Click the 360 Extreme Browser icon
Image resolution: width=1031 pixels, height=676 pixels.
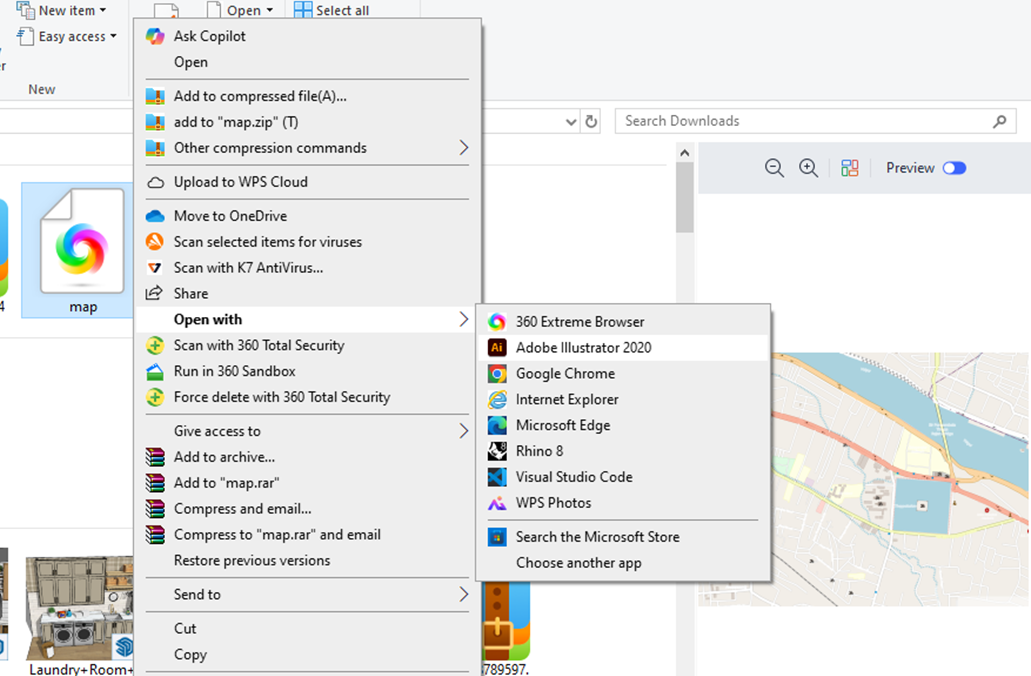497,322
